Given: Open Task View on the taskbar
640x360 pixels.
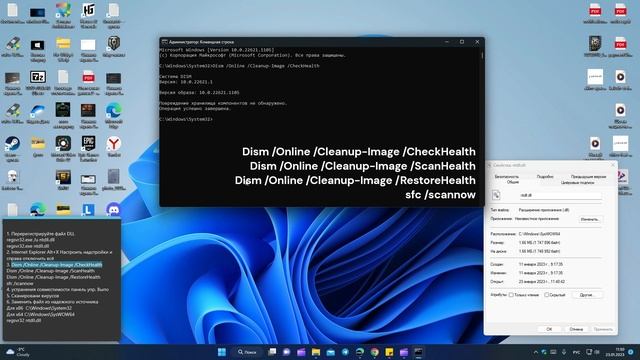Looking at the screenshot, I should pos(272,352).
